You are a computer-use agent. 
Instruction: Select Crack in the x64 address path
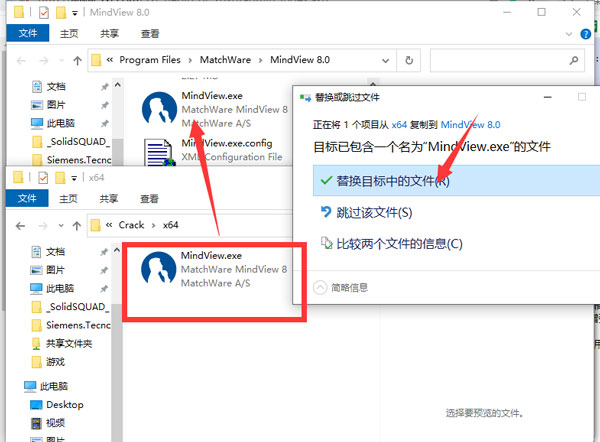(x=131, y=225)
